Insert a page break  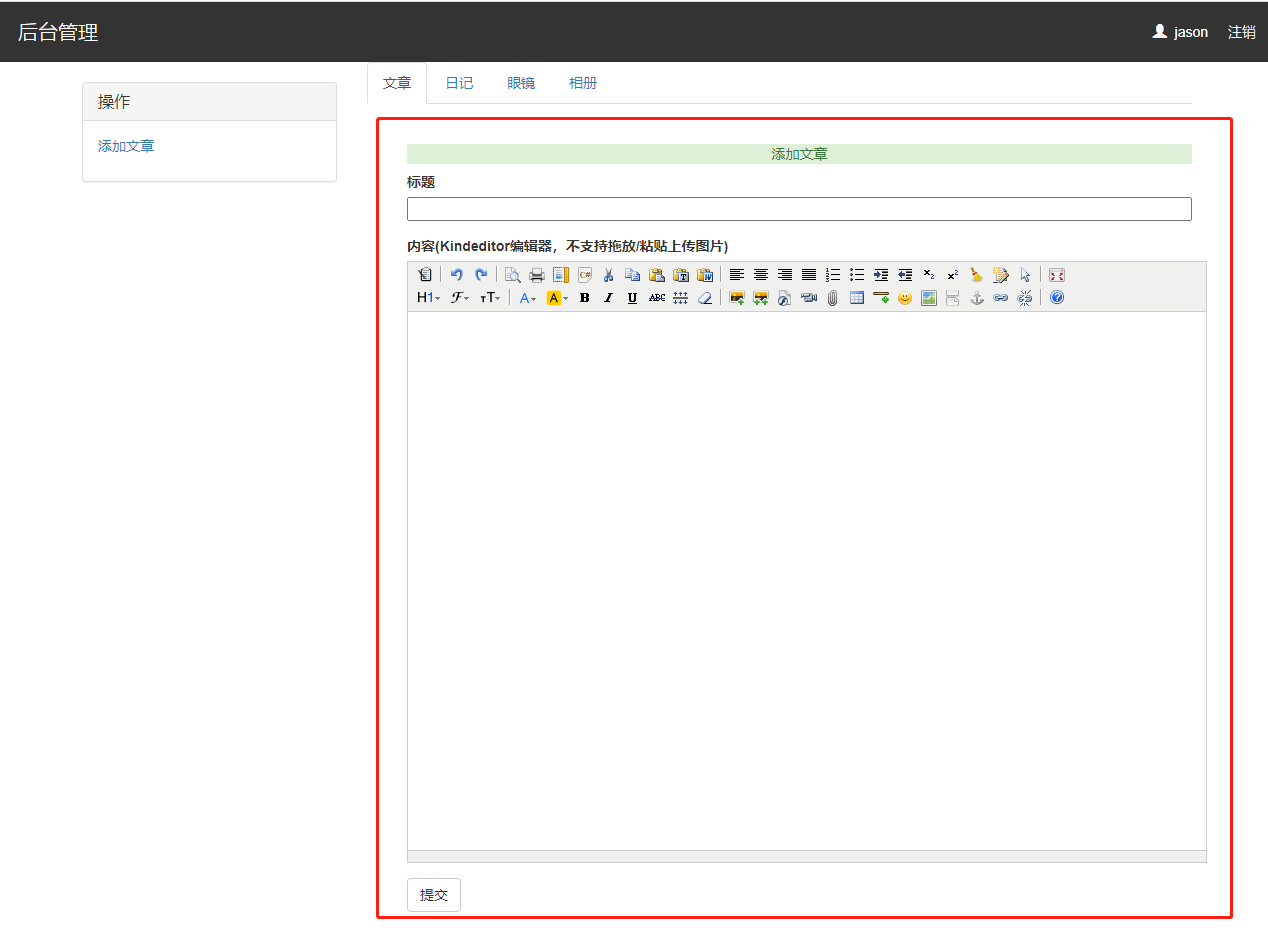[953, 298]
